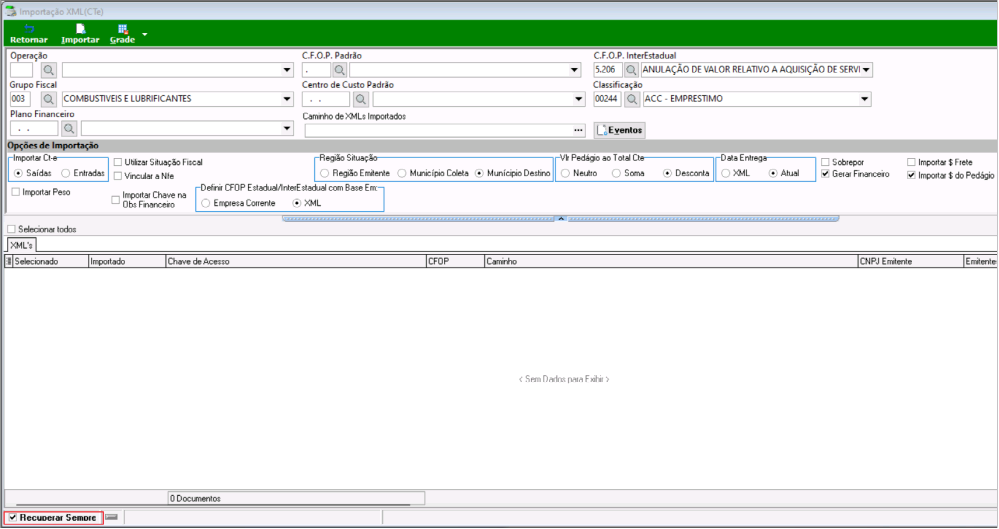Toggle the Sobrepor checkbox
The height and width of the screenshot is (529, 999).
[825, 163]
